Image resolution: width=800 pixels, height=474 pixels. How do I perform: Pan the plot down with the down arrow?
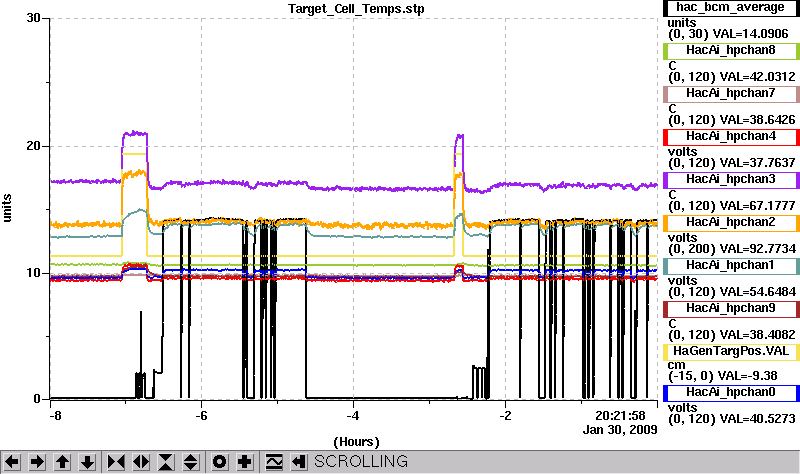coord(87,462)
